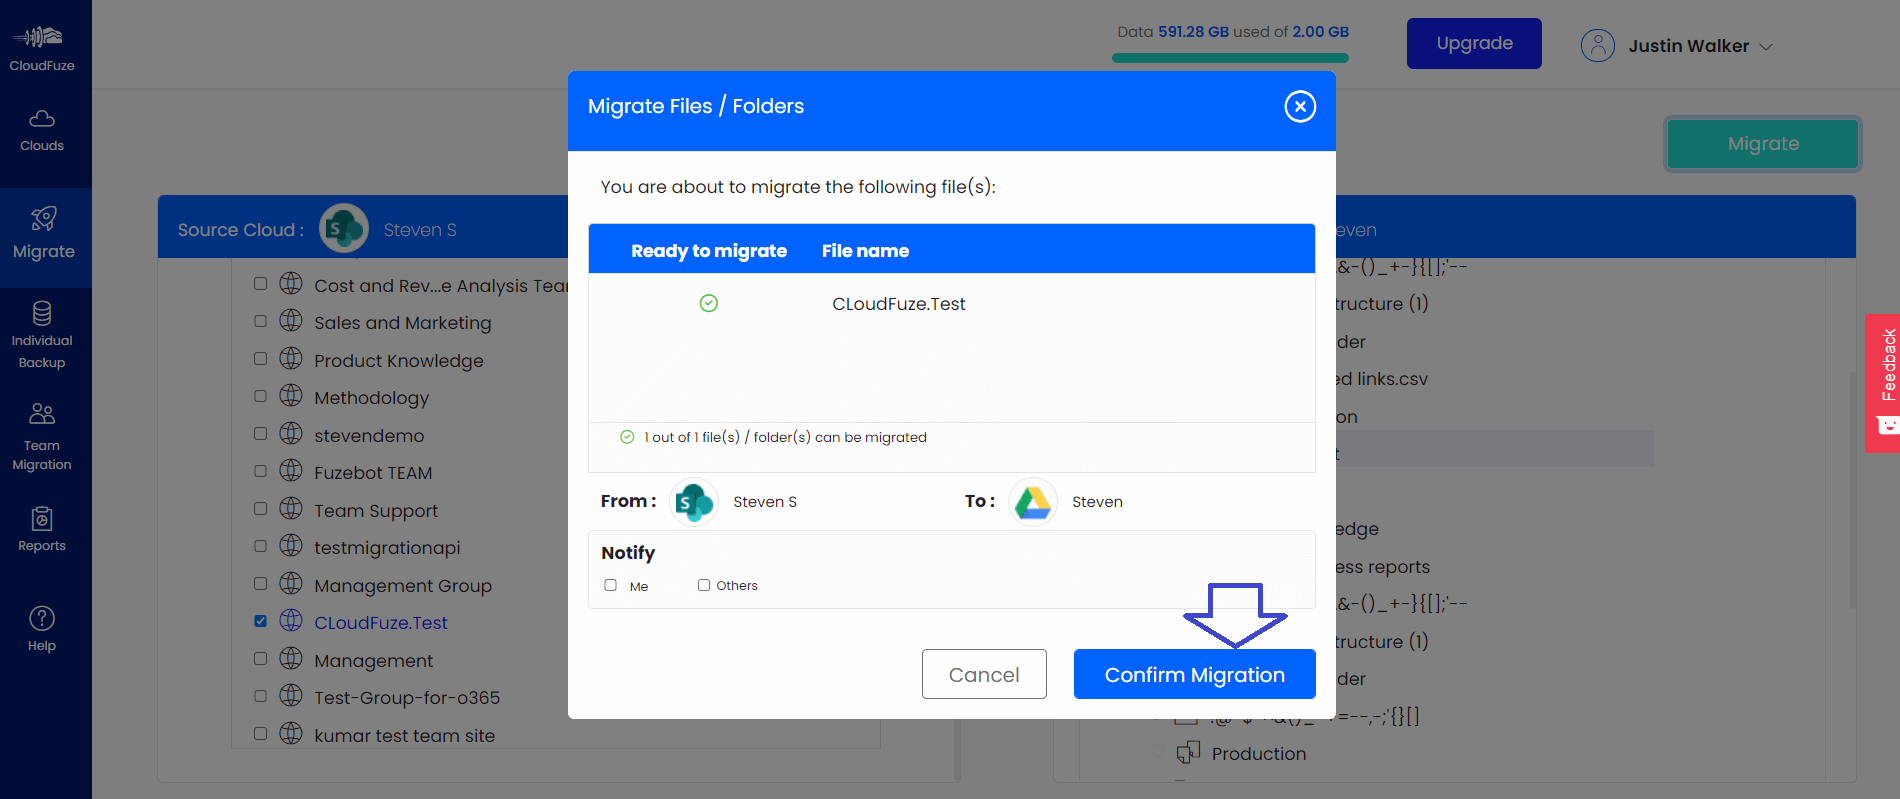Image resolution: width=1900 pixels, height=799 pixels.
Task: Click Confirm Migration button
Action: [x=1194, y=674]
